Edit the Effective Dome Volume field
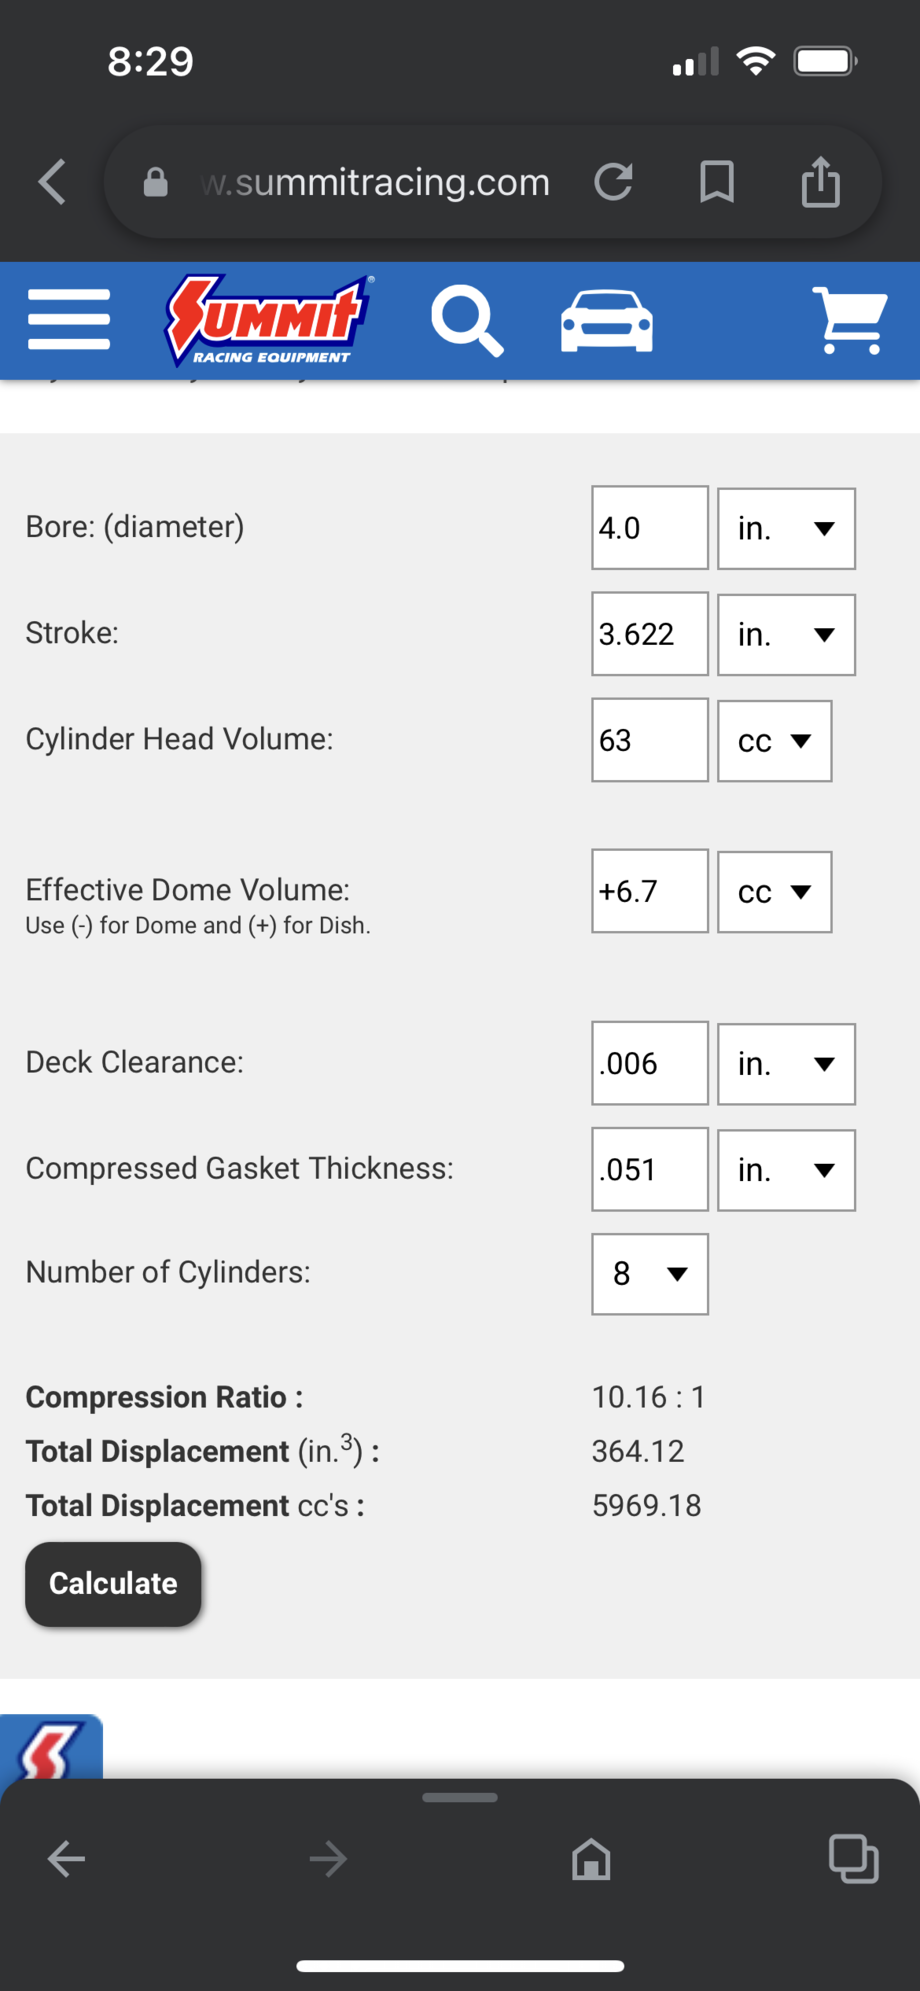The width and height of the screenshot is (920, 1991). [x=650, y=891]
